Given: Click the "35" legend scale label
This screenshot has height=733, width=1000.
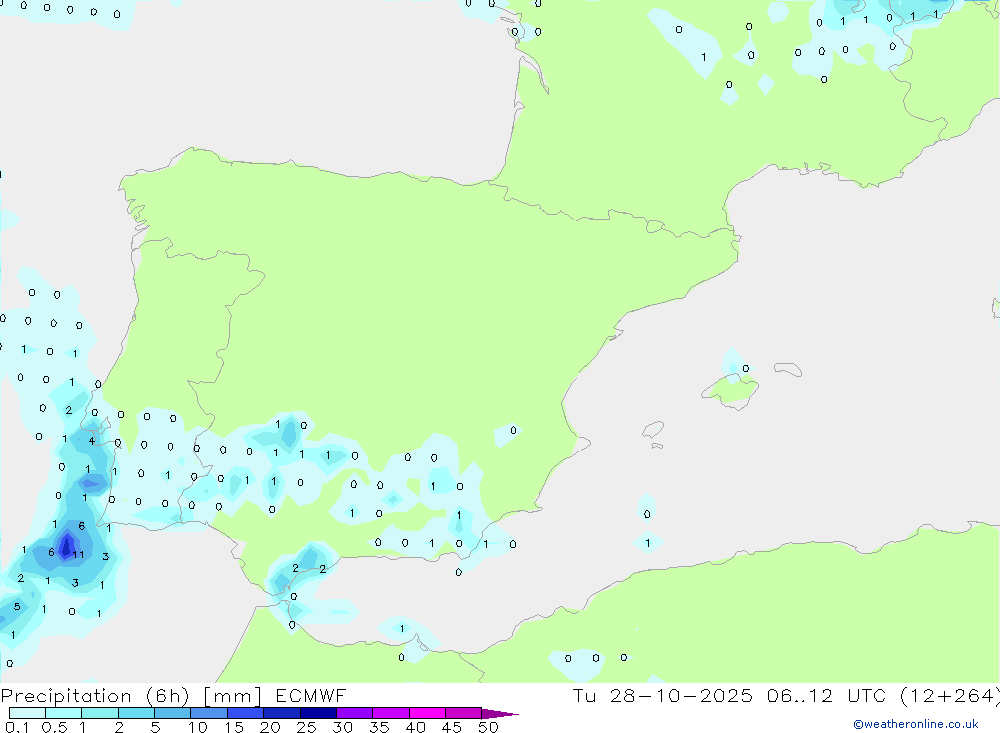Looking at the screenshot, I should tap(379, 727).
